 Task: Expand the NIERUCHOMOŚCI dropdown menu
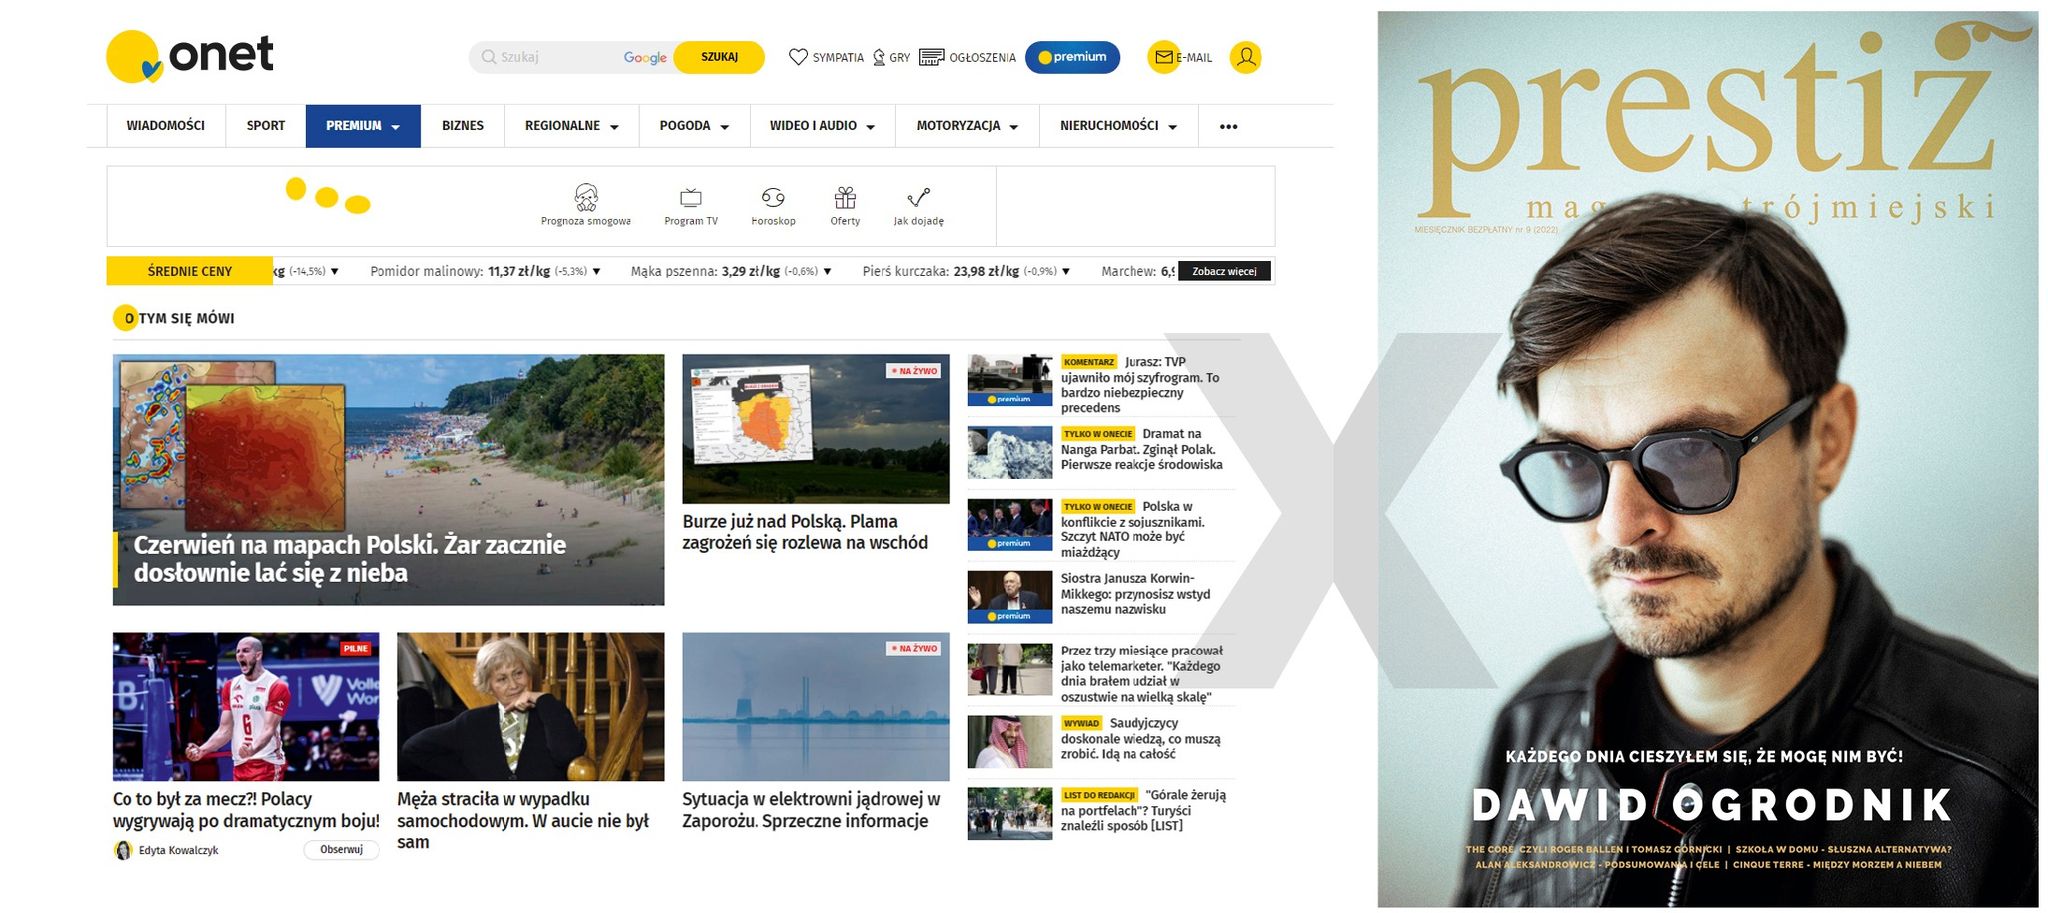pyautogui.click(x=1118, y=126)
